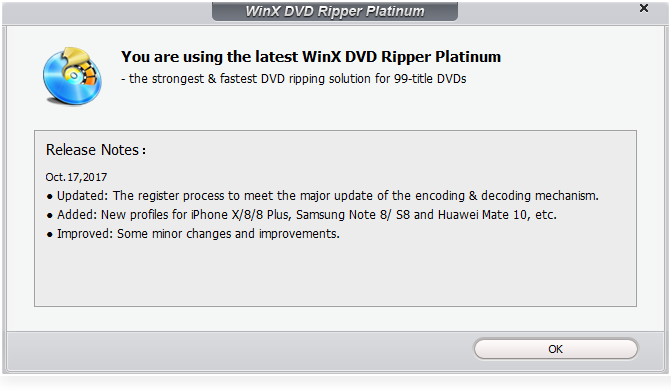
Task: Select the "Improved: Some minor changes" line
Action: pyautogui.click(x=198, y=234)
